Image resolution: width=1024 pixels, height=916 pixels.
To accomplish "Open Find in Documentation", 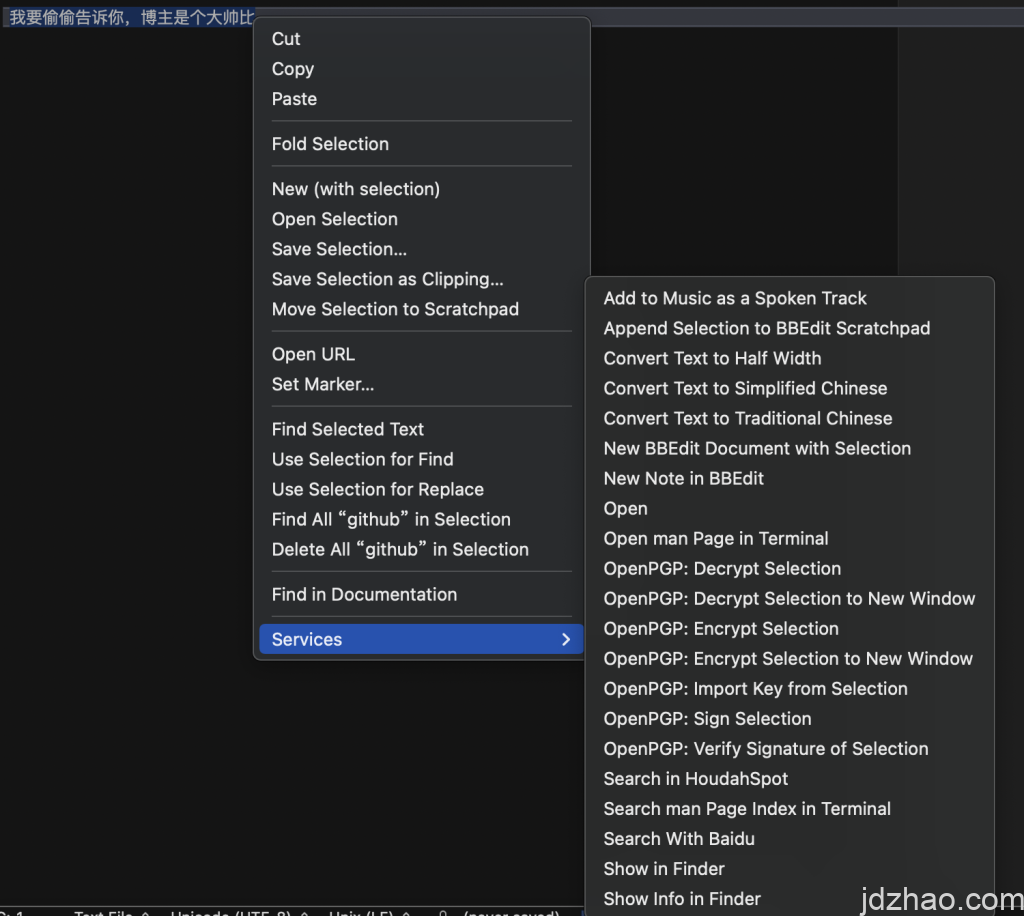I will pos(364,594).
